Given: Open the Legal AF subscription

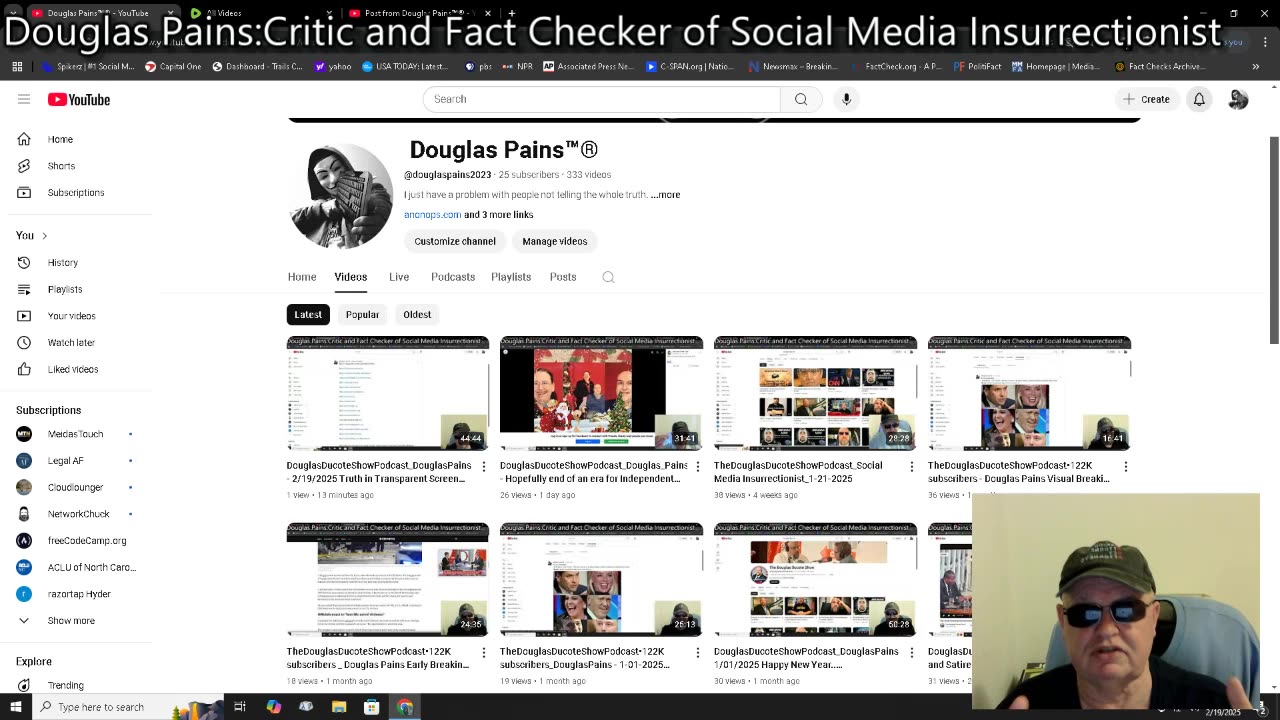Looking at the screenshot, I should pyautogui.click(x=78, y=460).
